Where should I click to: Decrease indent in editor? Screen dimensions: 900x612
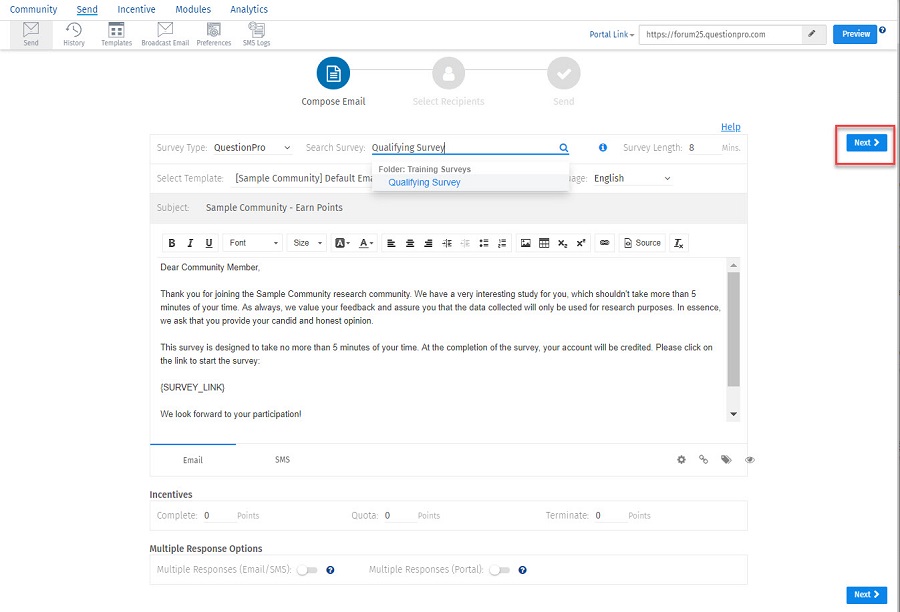tap(465, 243)
